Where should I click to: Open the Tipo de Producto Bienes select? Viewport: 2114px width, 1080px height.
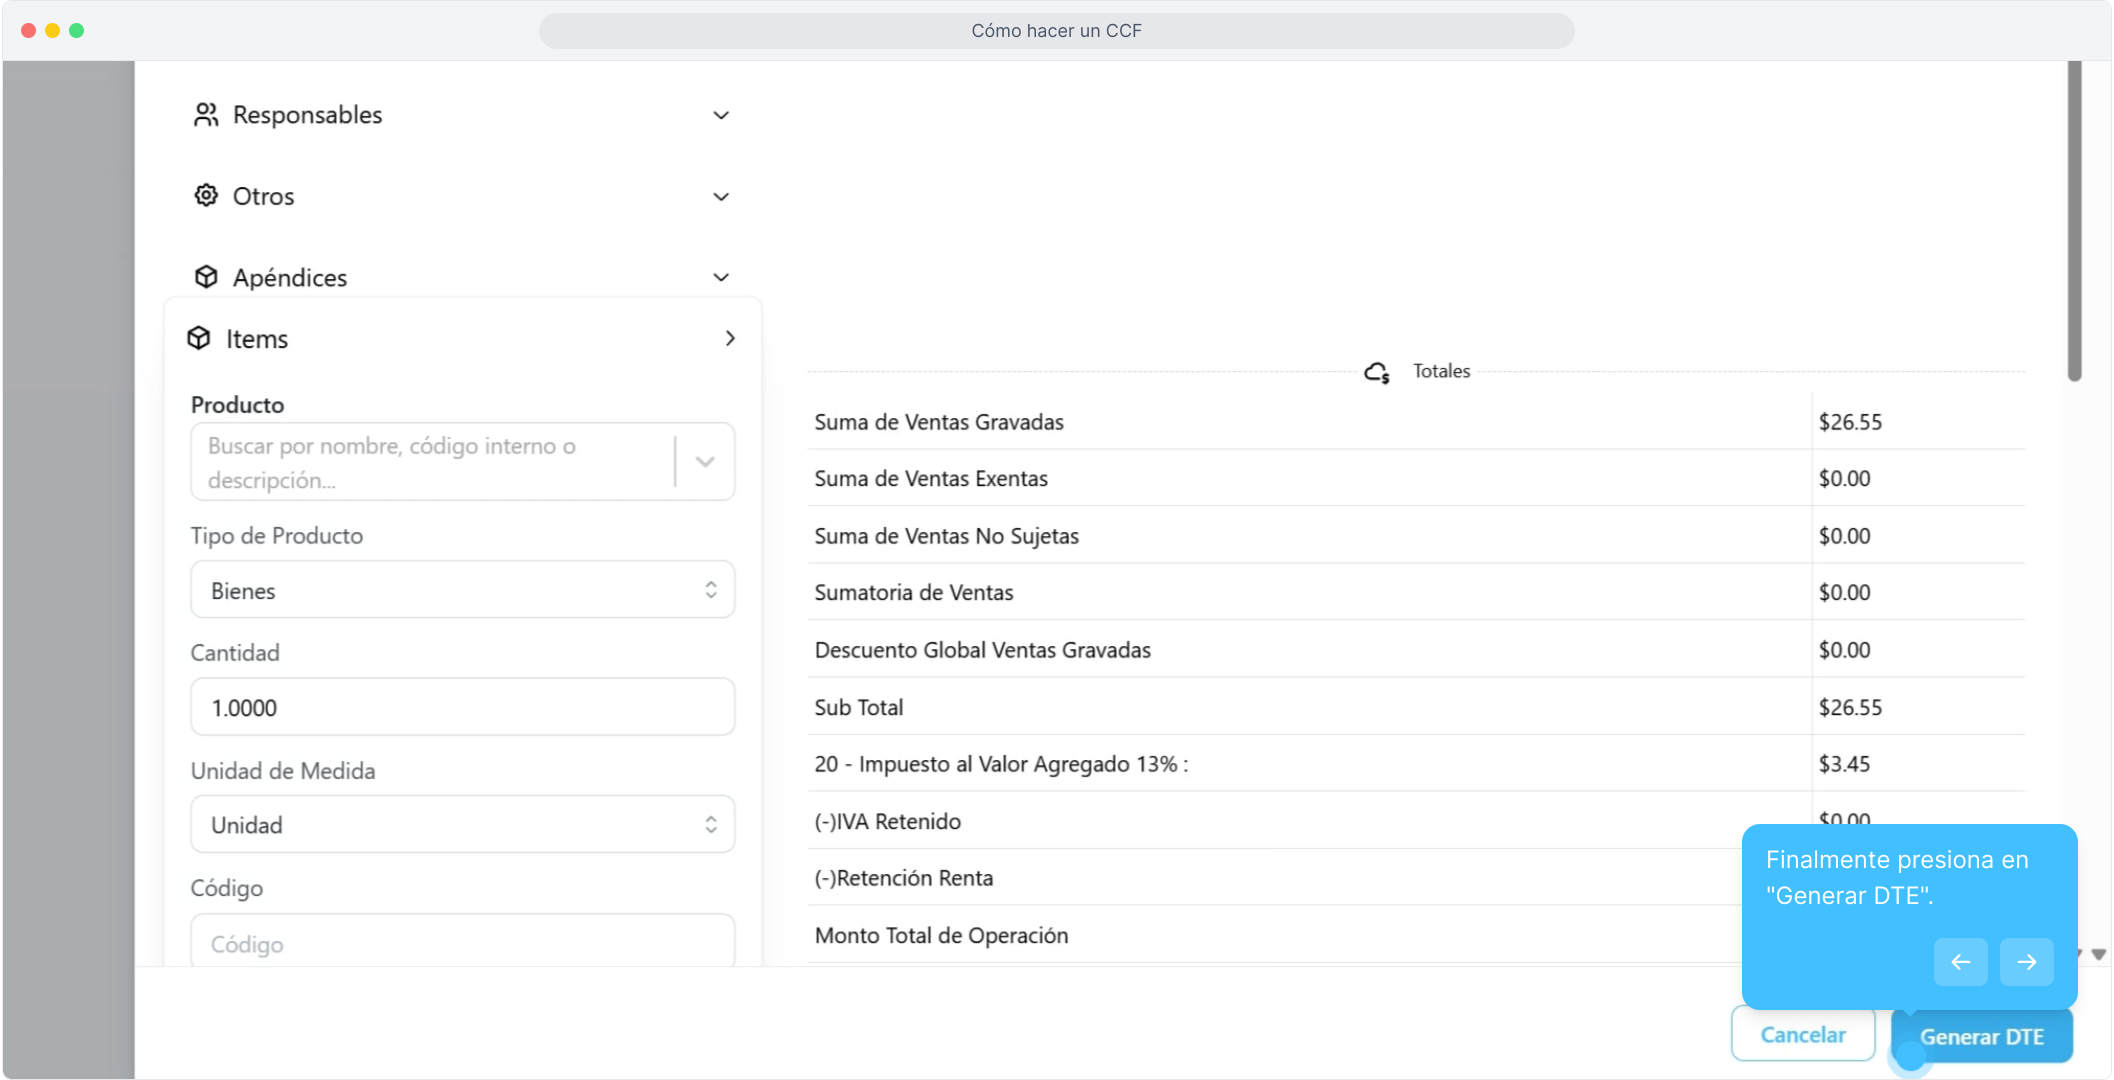462,590
